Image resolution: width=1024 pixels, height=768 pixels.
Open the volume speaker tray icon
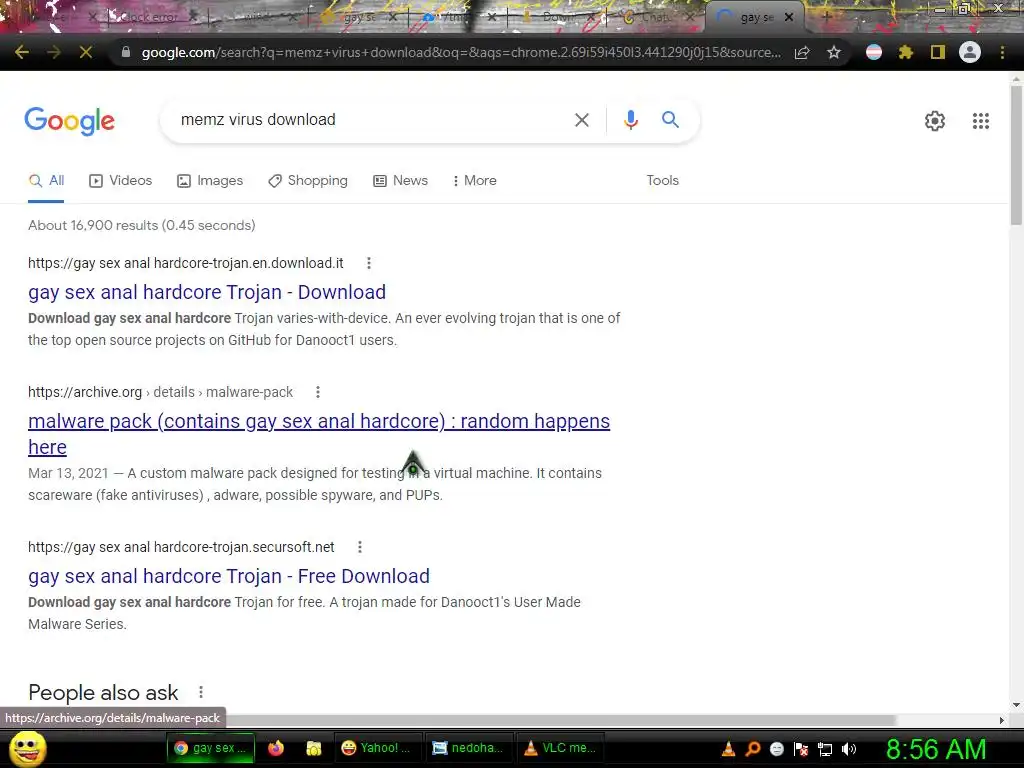click(x=849, y=749)
